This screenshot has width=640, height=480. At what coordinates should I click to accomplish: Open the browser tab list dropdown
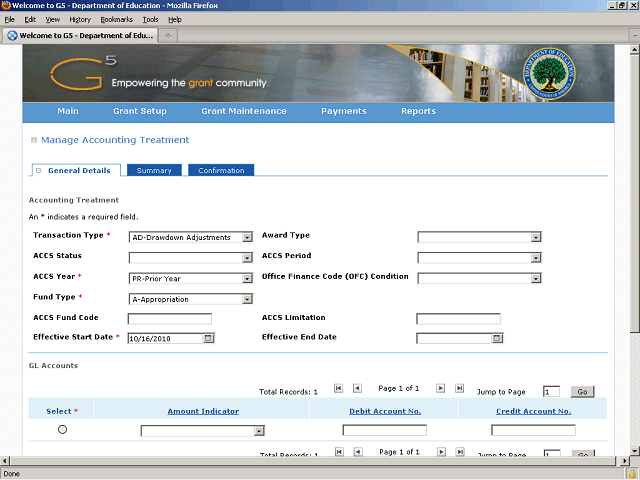[635, 36]
